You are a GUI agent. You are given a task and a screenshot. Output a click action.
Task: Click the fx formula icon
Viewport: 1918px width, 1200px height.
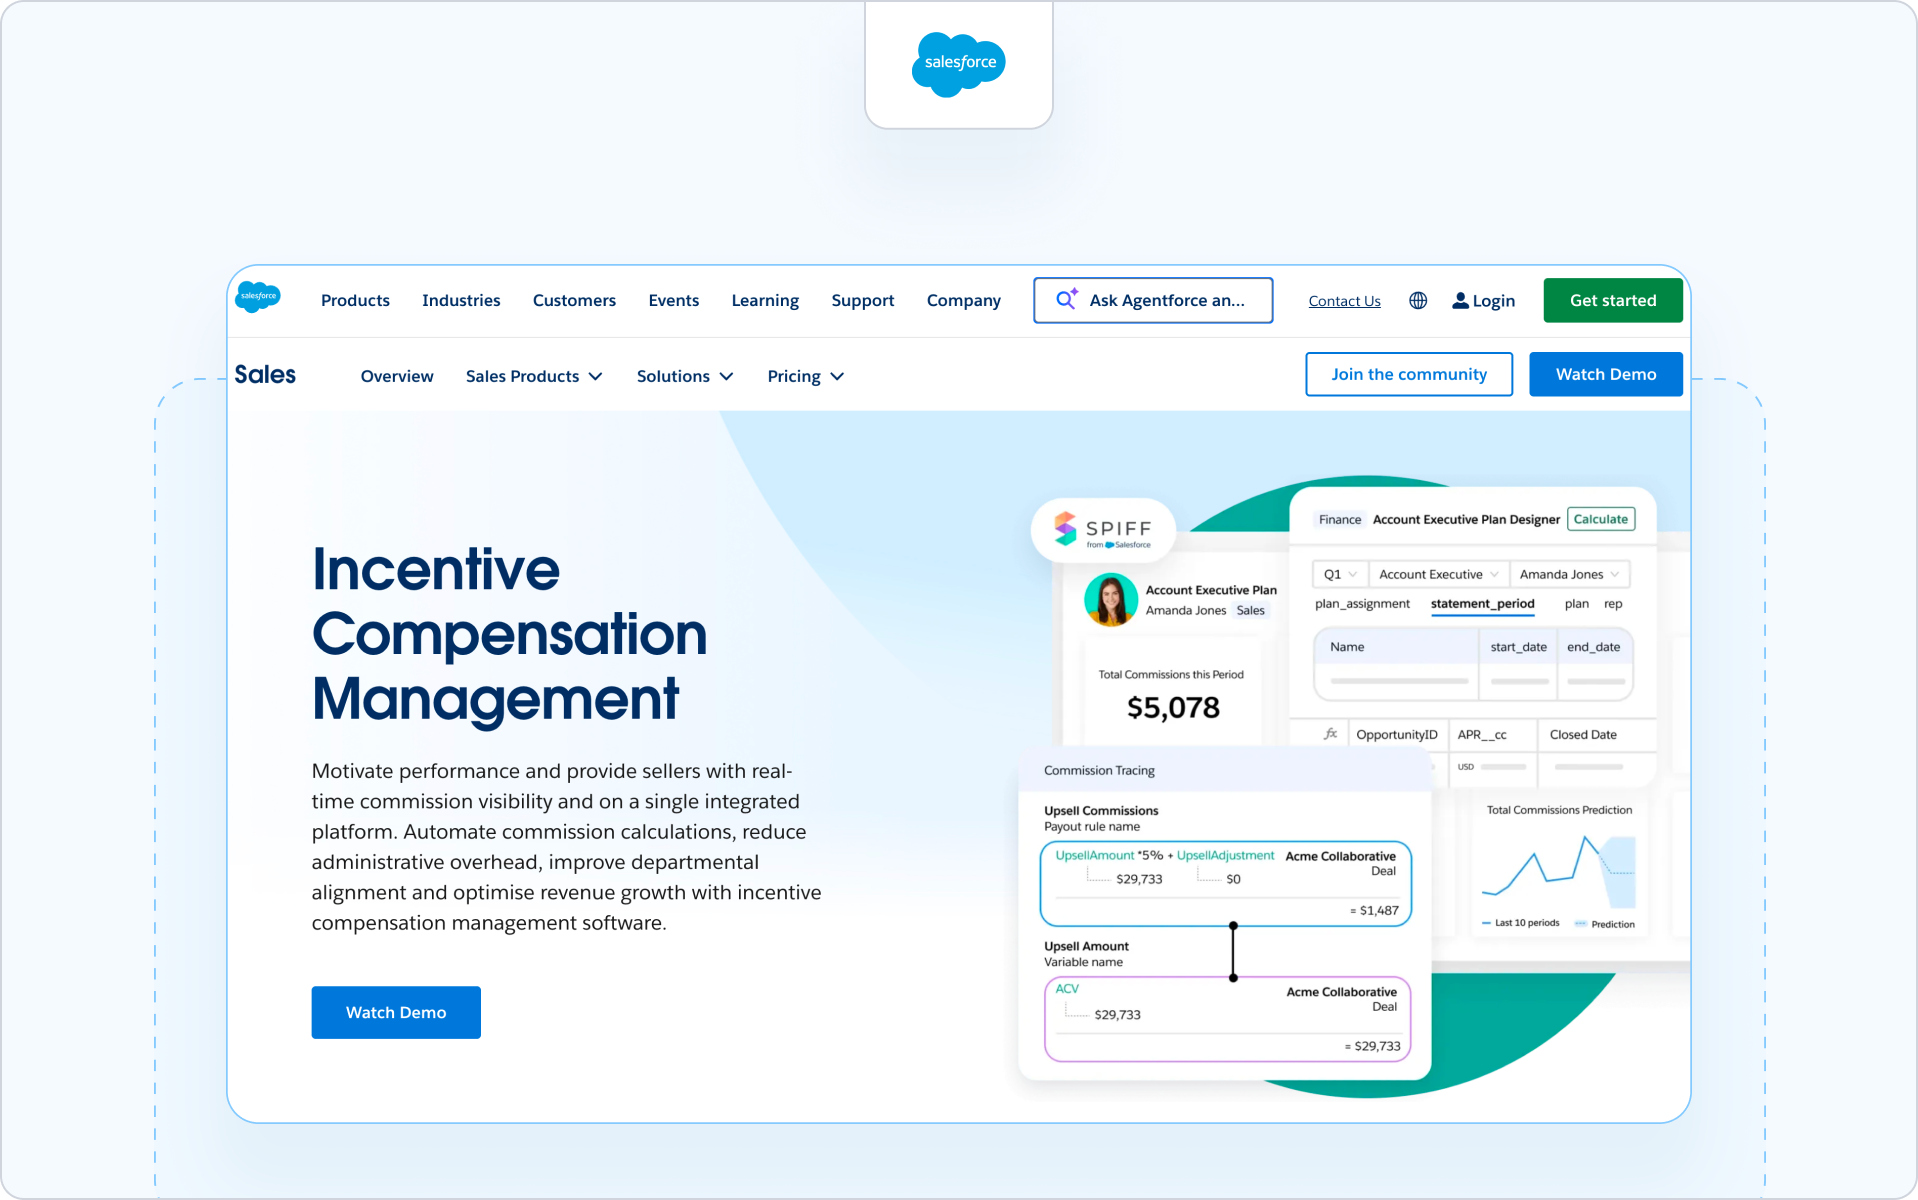(x=1330, y=734)
